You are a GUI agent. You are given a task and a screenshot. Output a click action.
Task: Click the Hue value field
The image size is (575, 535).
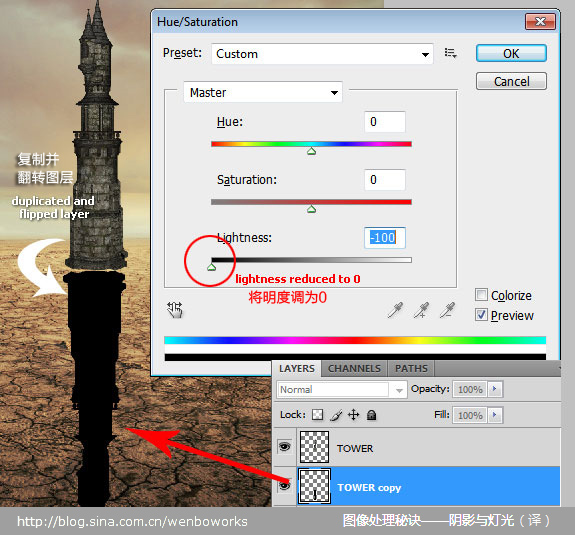click(385, 122)
